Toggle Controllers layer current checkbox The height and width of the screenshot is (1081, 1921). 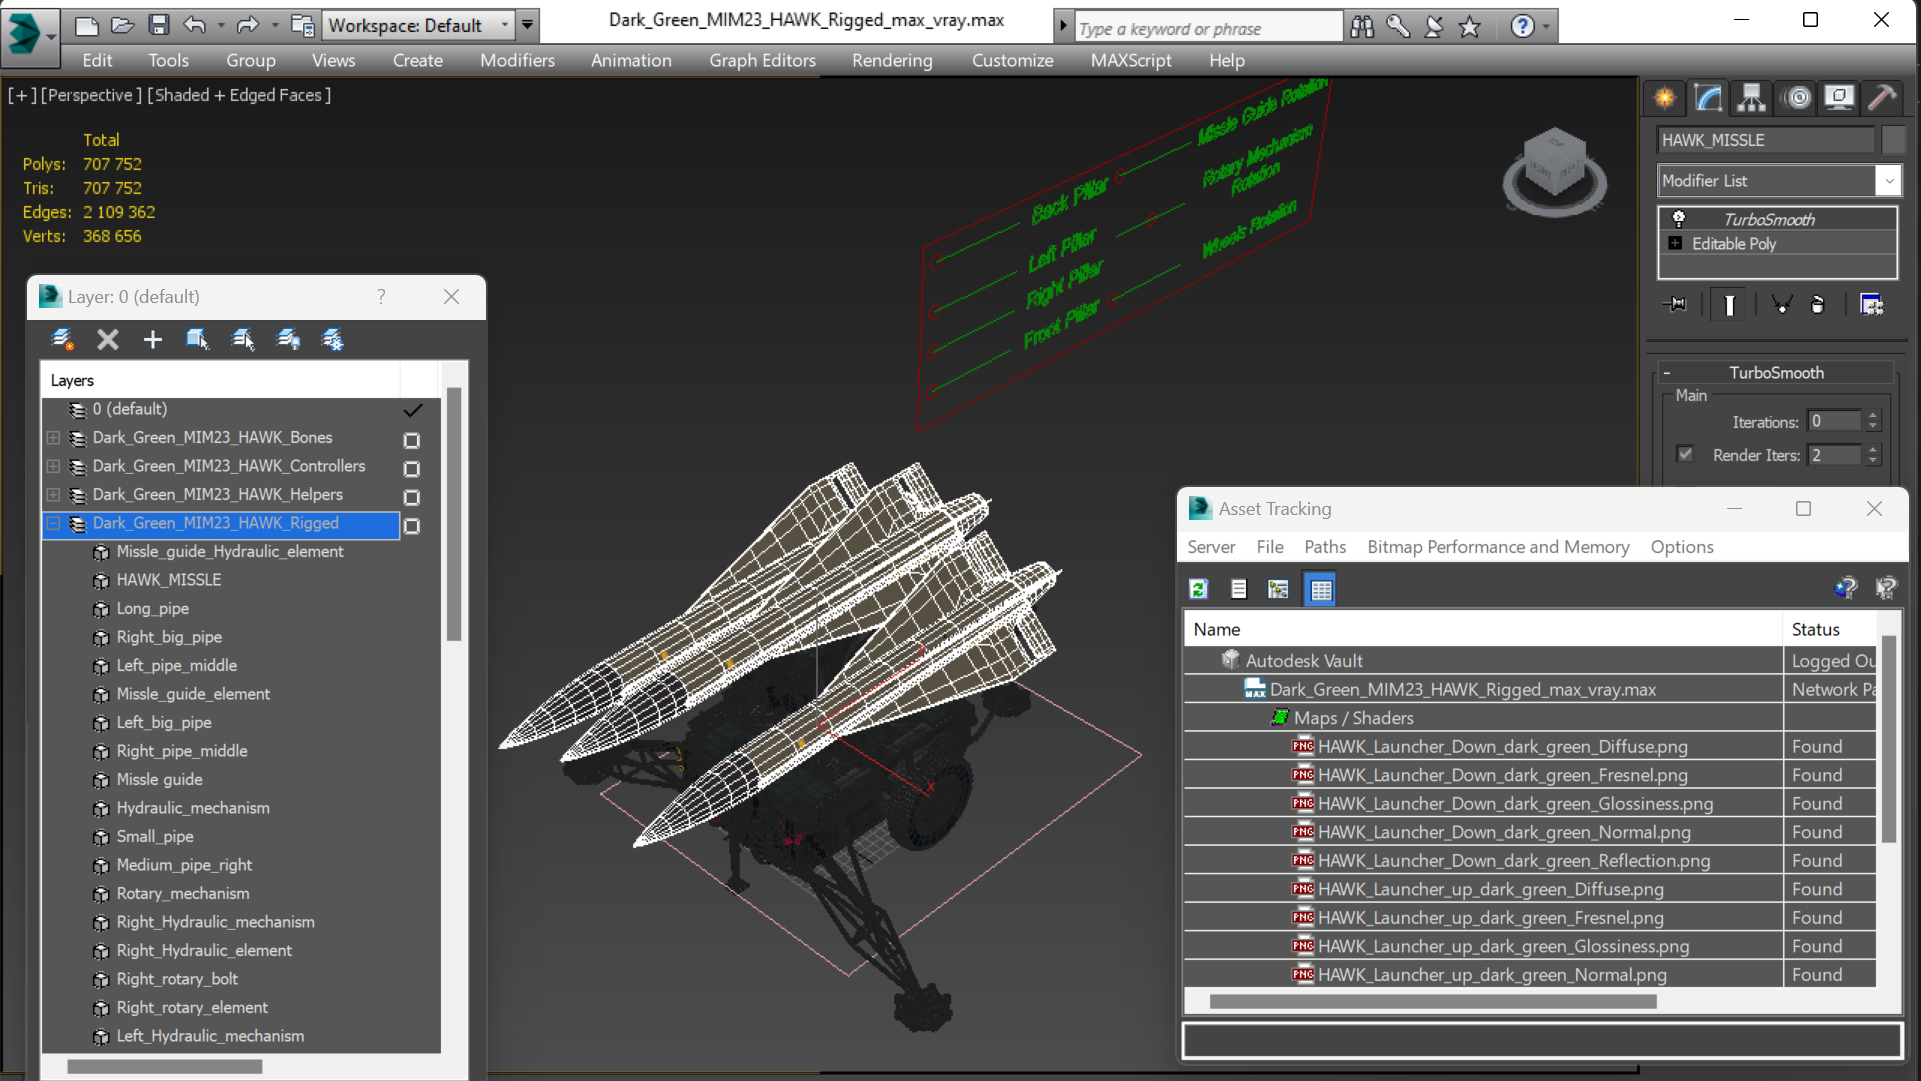tap(411, 468)
